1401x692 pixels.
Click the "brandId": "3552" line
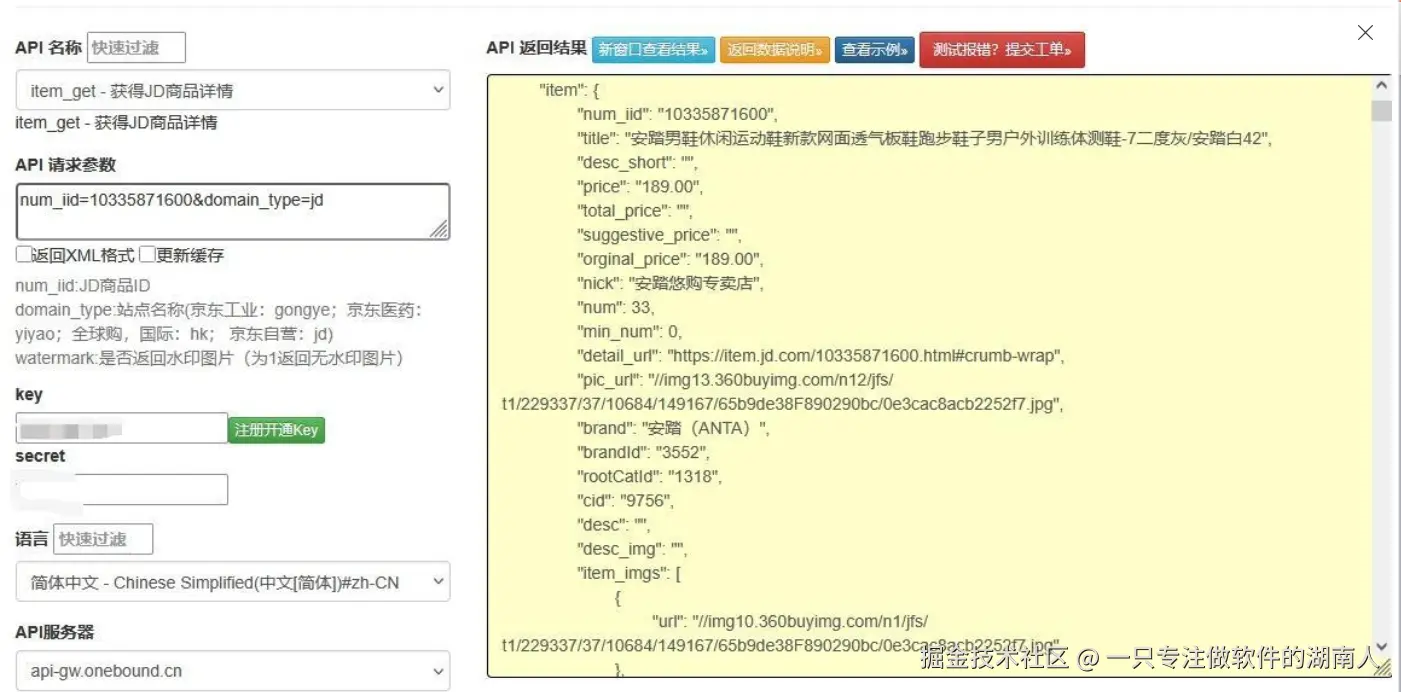(x=644, y=452)
